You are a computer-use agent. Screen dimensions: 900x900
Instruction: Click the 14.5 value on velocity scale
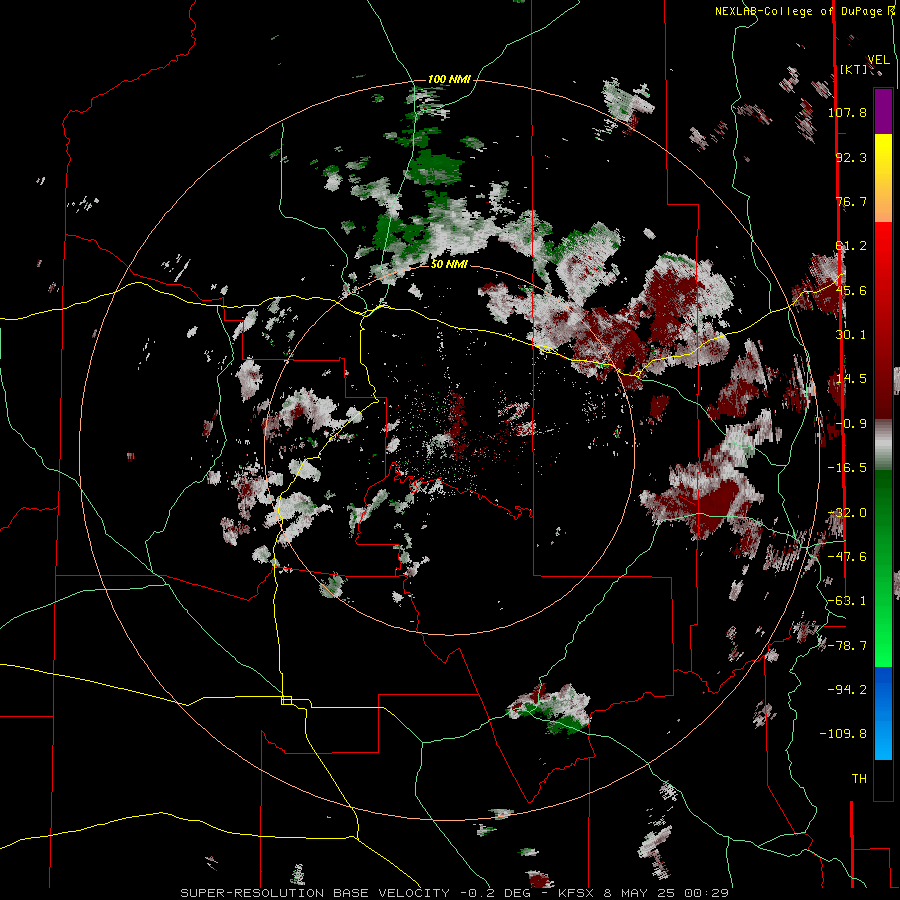click(x=851, y=379)
